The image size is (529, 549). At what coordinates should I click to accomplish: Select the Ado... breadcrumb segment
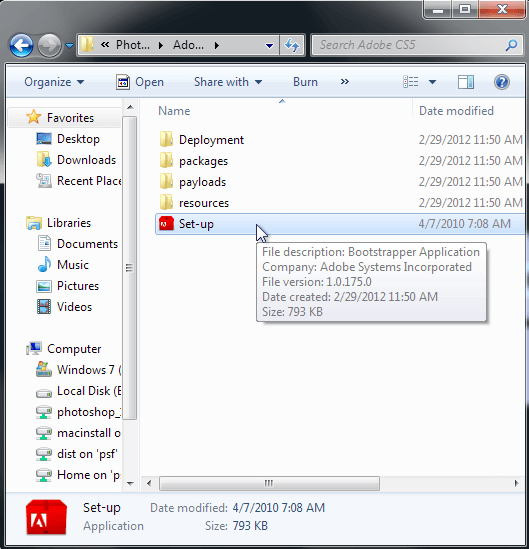coord(188,45)
